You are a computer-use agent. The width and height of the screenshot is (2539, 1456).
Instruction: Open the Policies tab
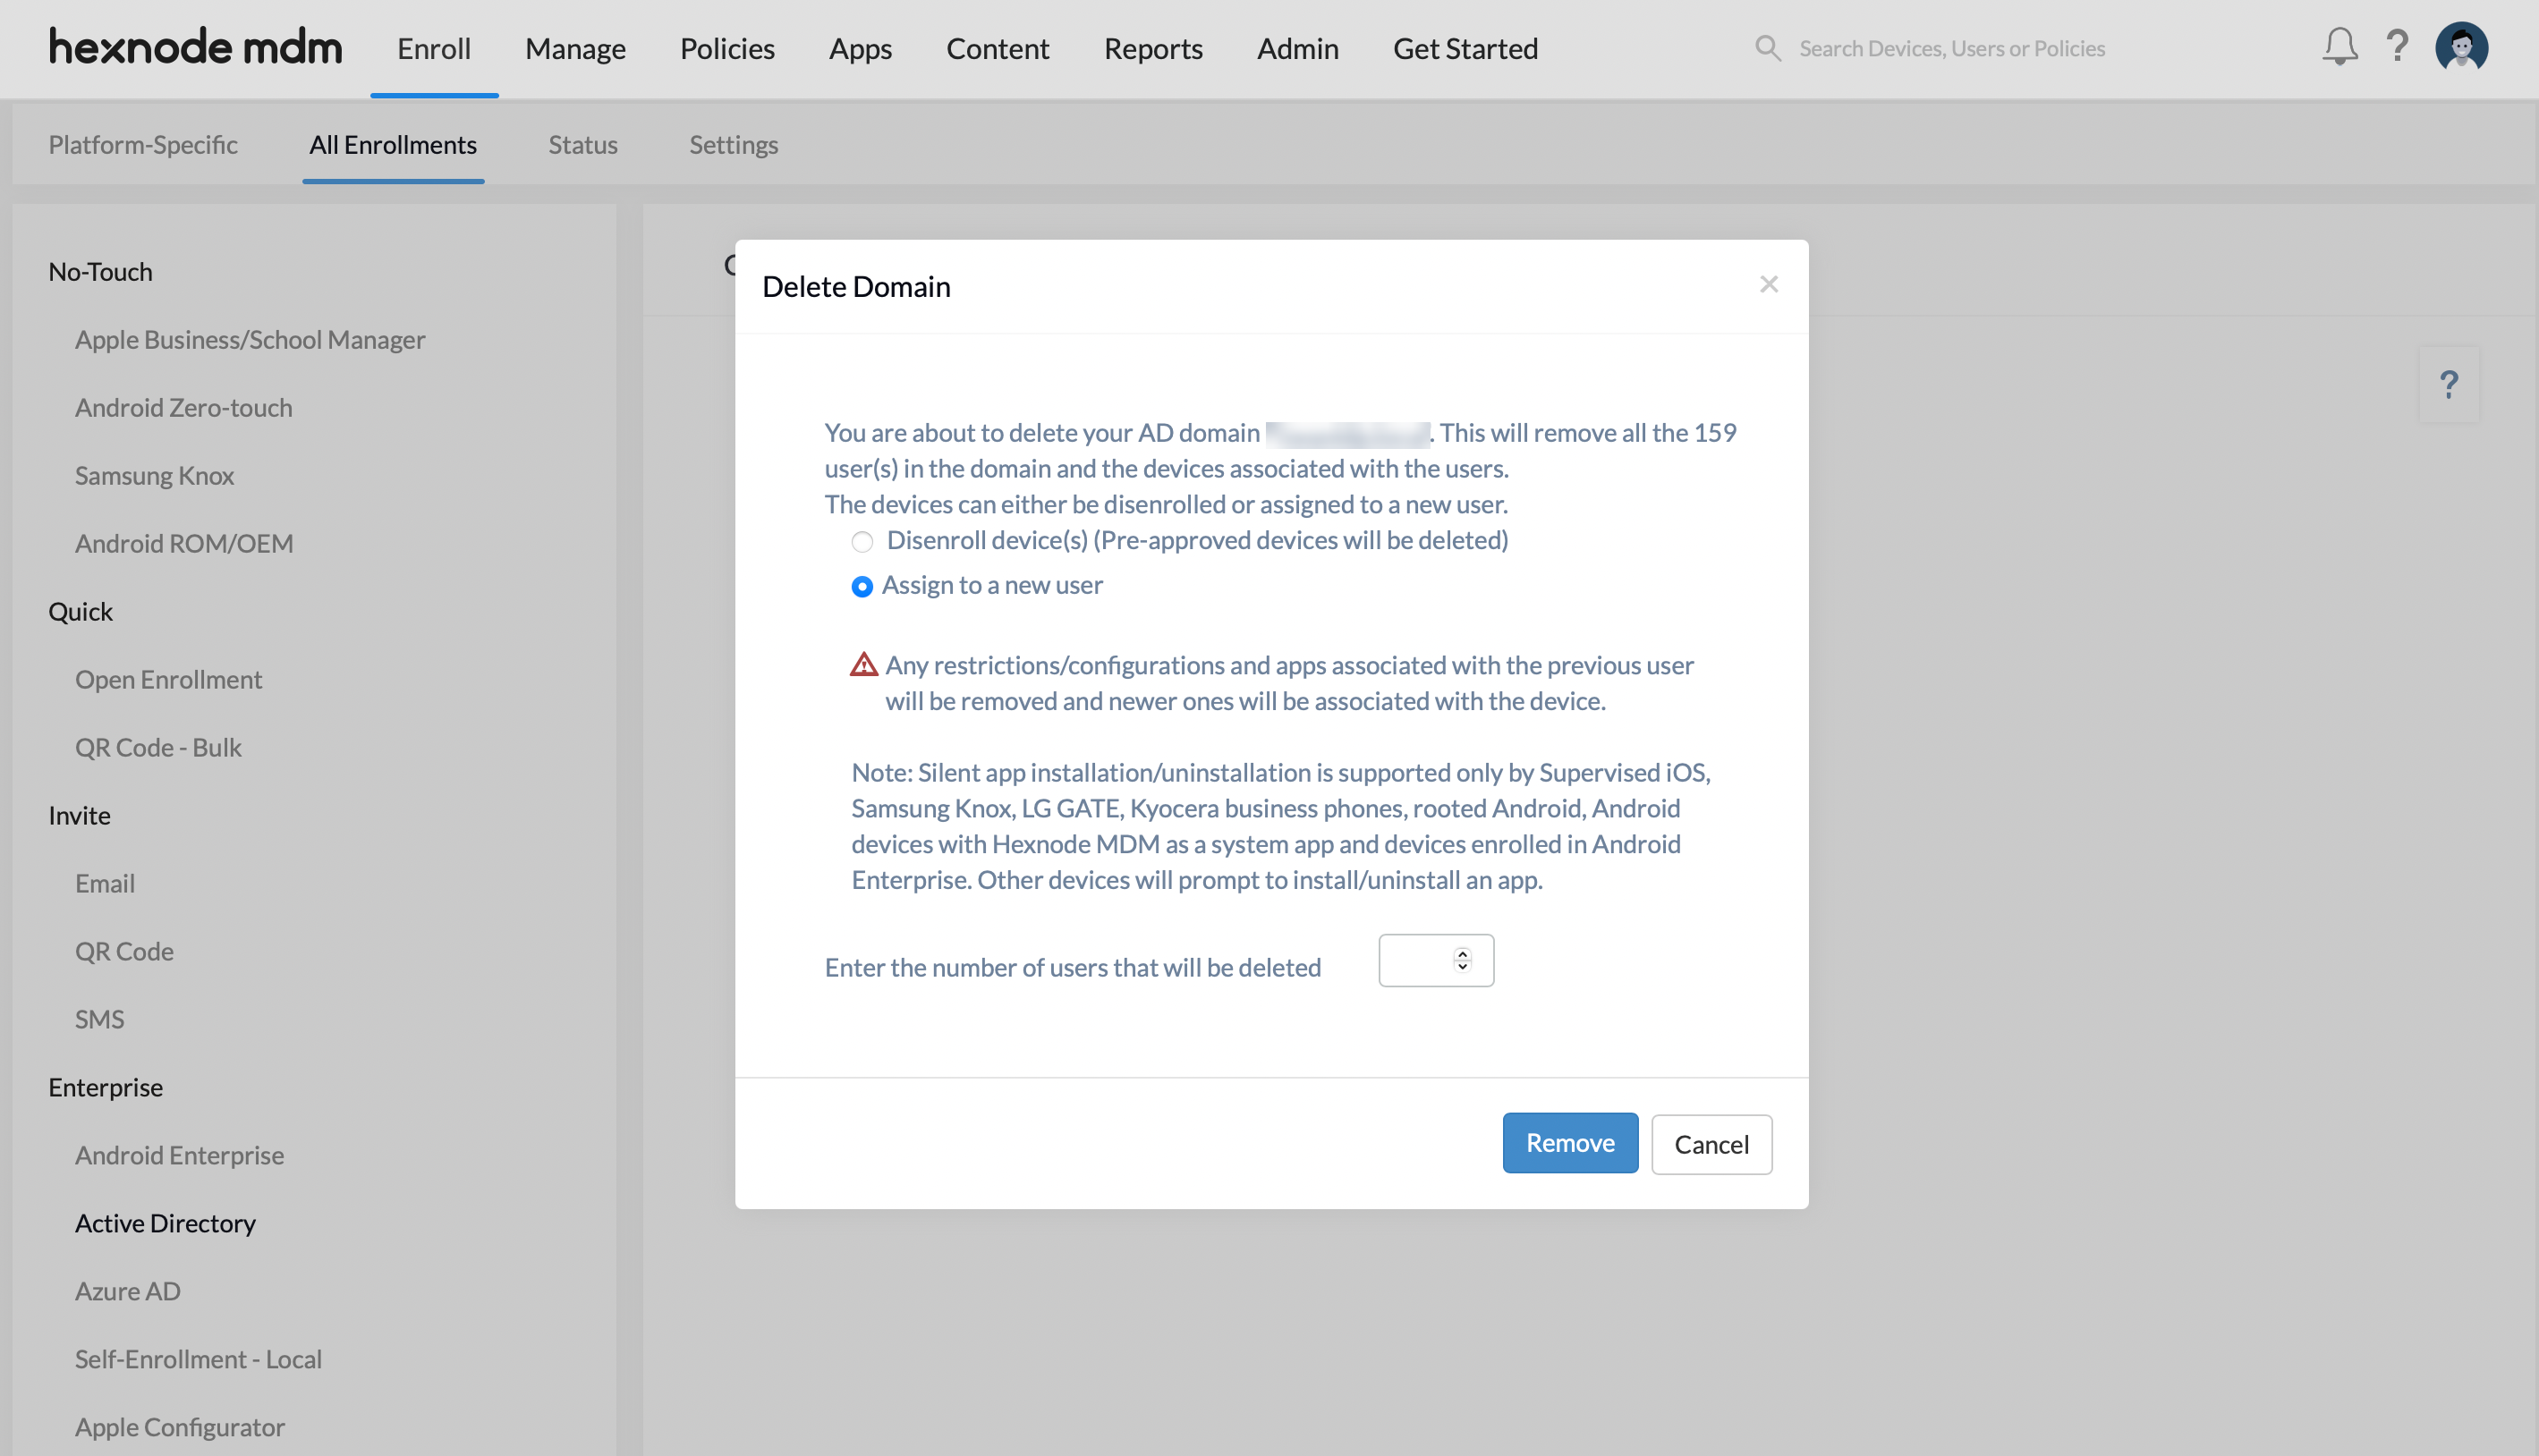click(727, 48)
